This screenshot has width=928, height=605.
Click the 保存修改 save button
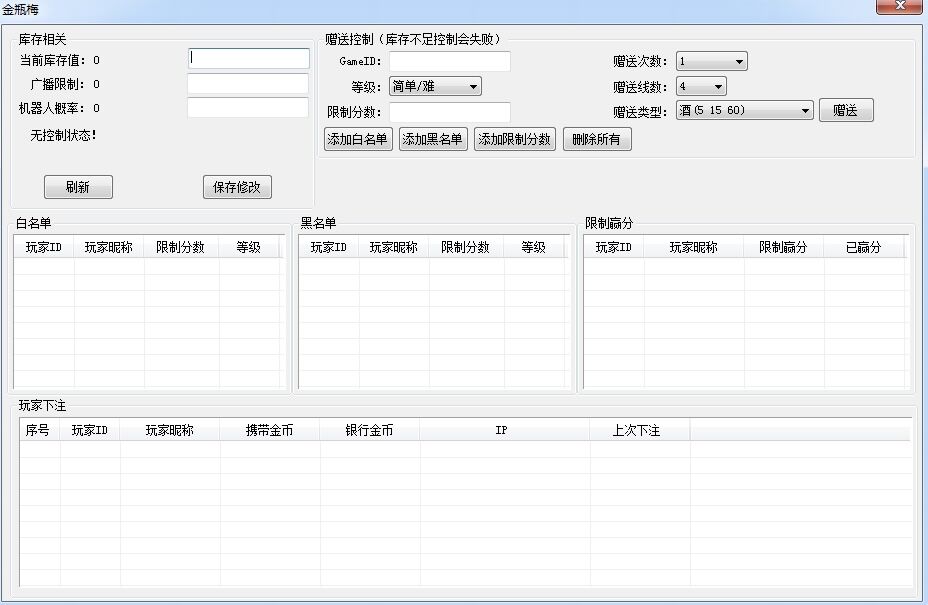[x=237, y=187]
